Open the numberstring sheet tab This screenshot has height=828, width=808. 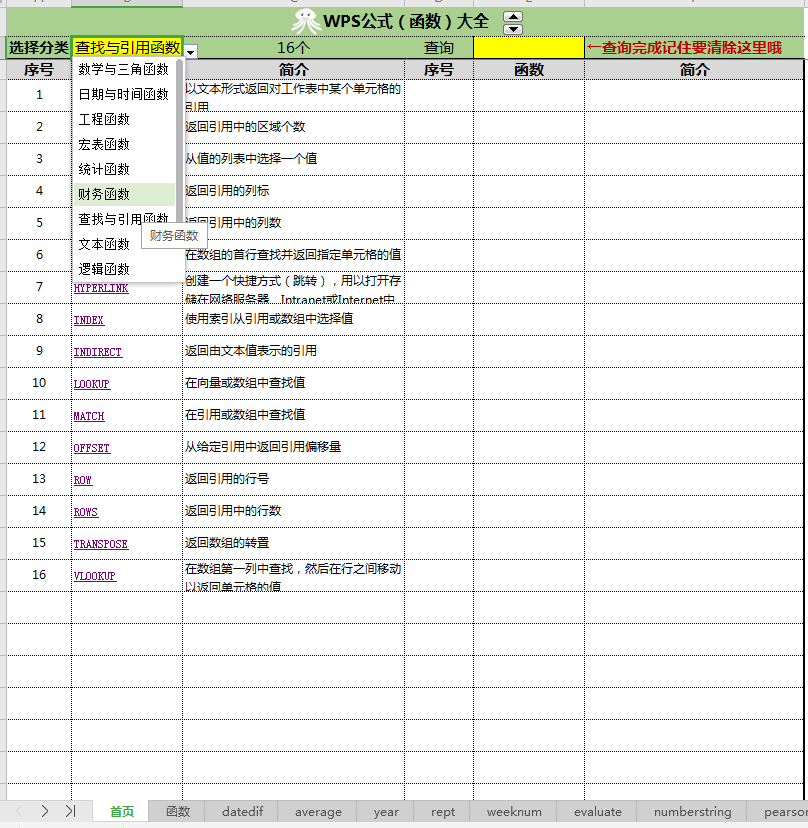692,812
